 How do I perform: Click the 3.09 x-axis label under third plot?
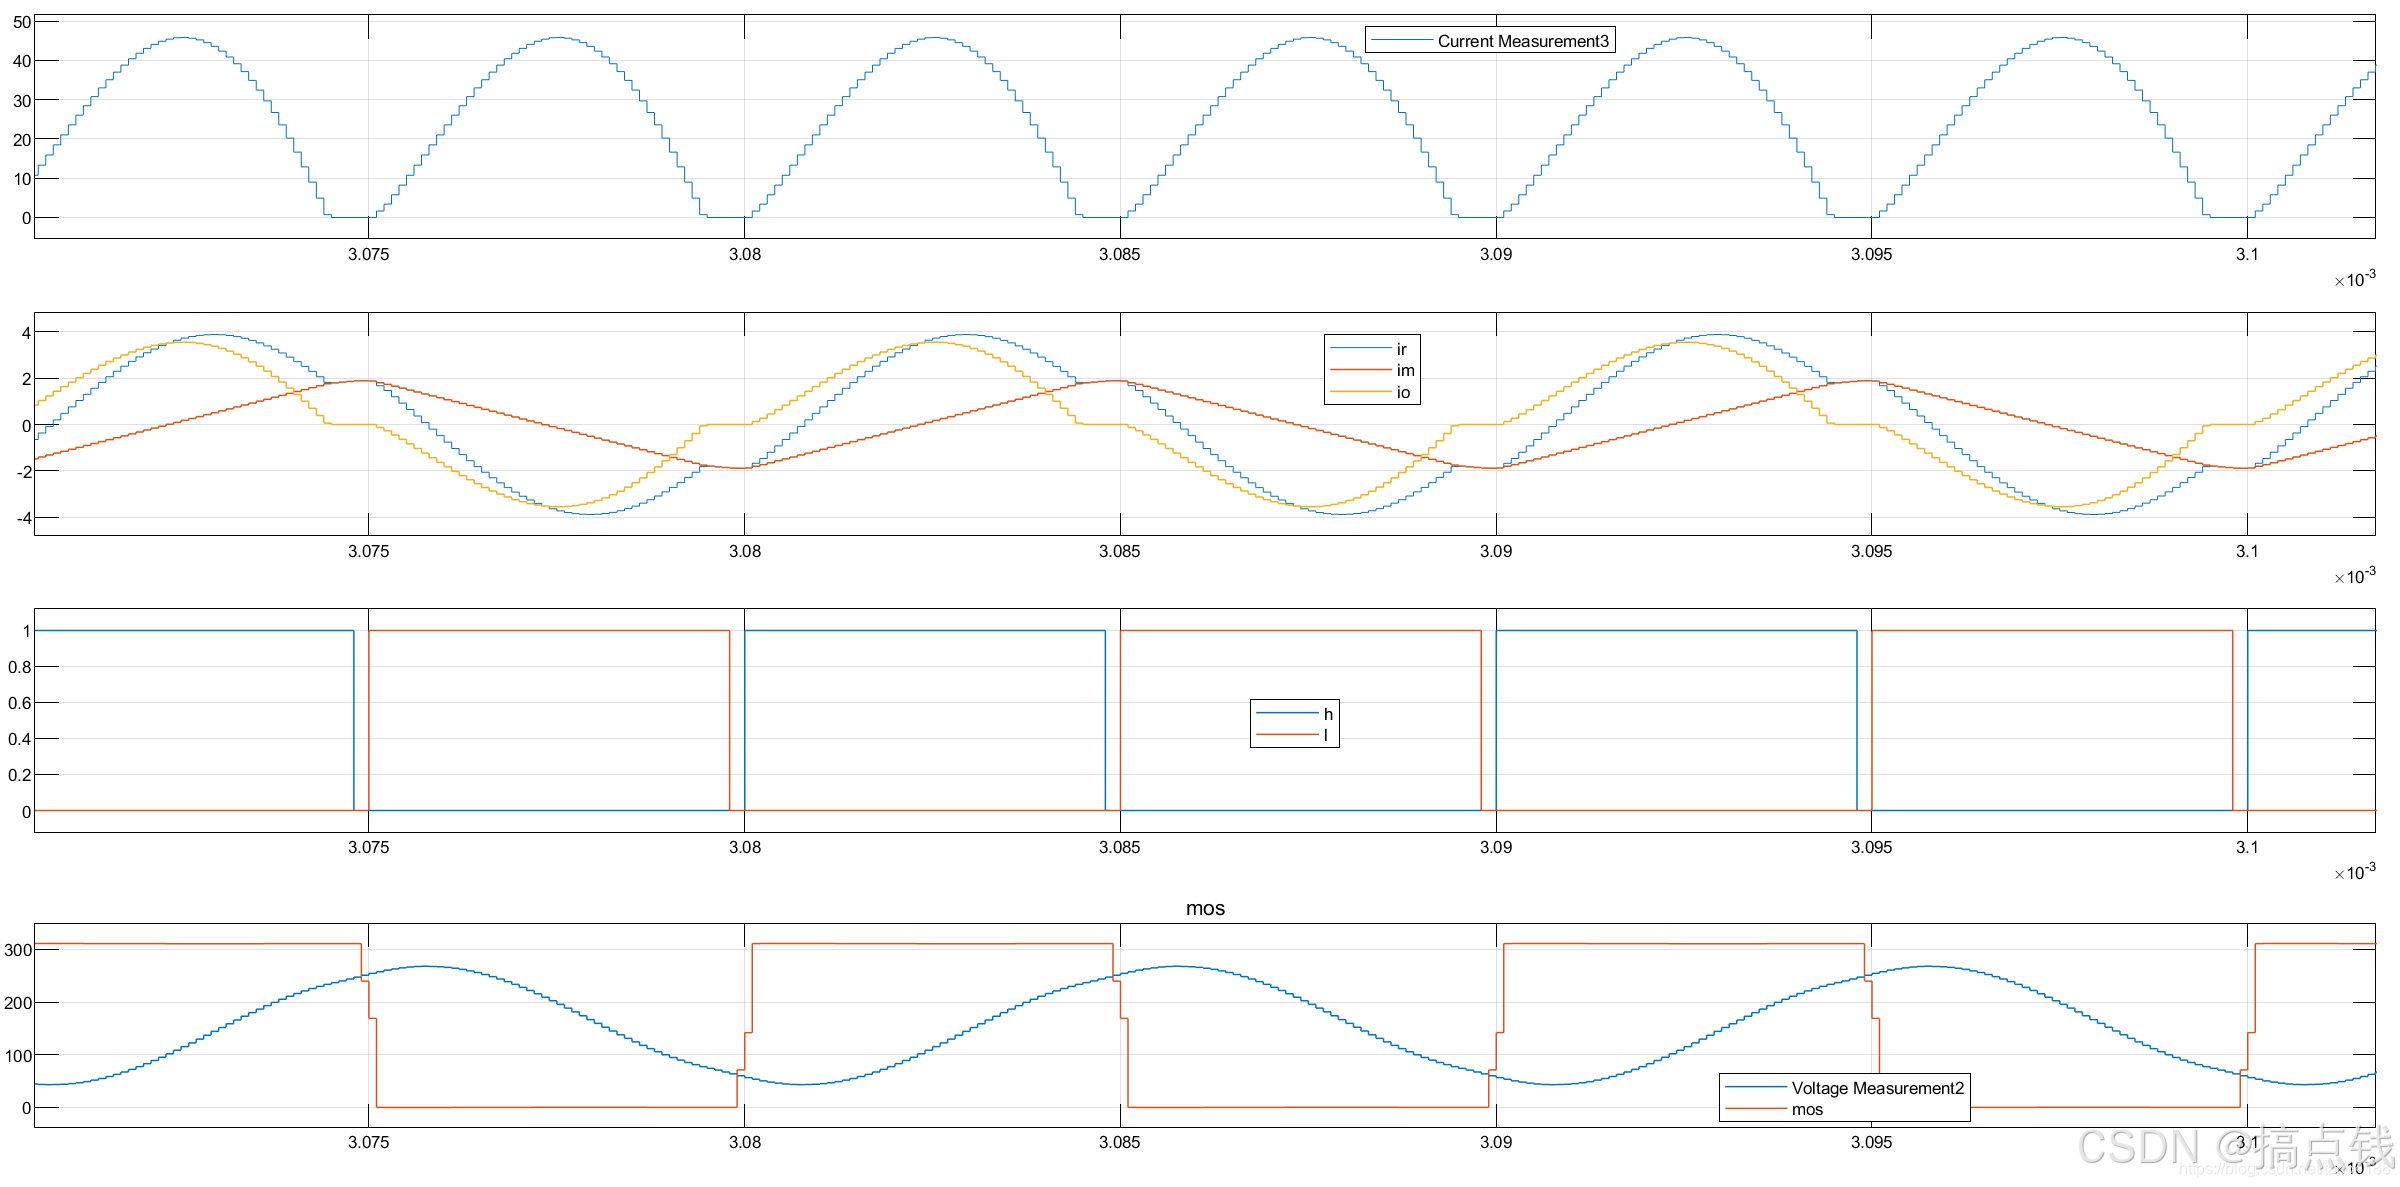[x=1495, y=847]
